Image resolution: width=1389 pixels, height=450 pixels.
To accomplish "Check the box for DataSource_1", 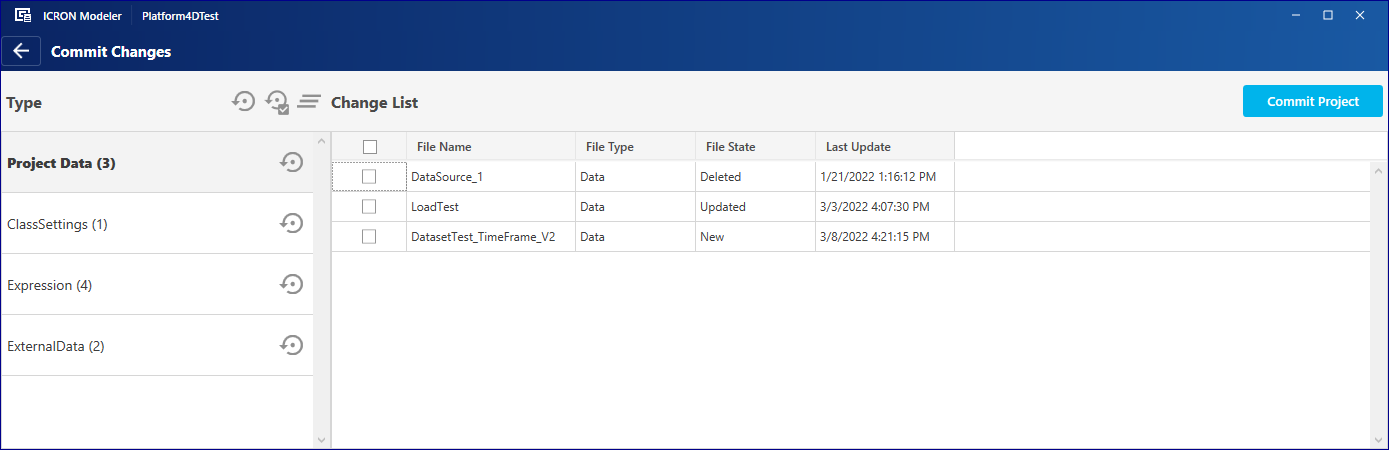I will point(369,176).
